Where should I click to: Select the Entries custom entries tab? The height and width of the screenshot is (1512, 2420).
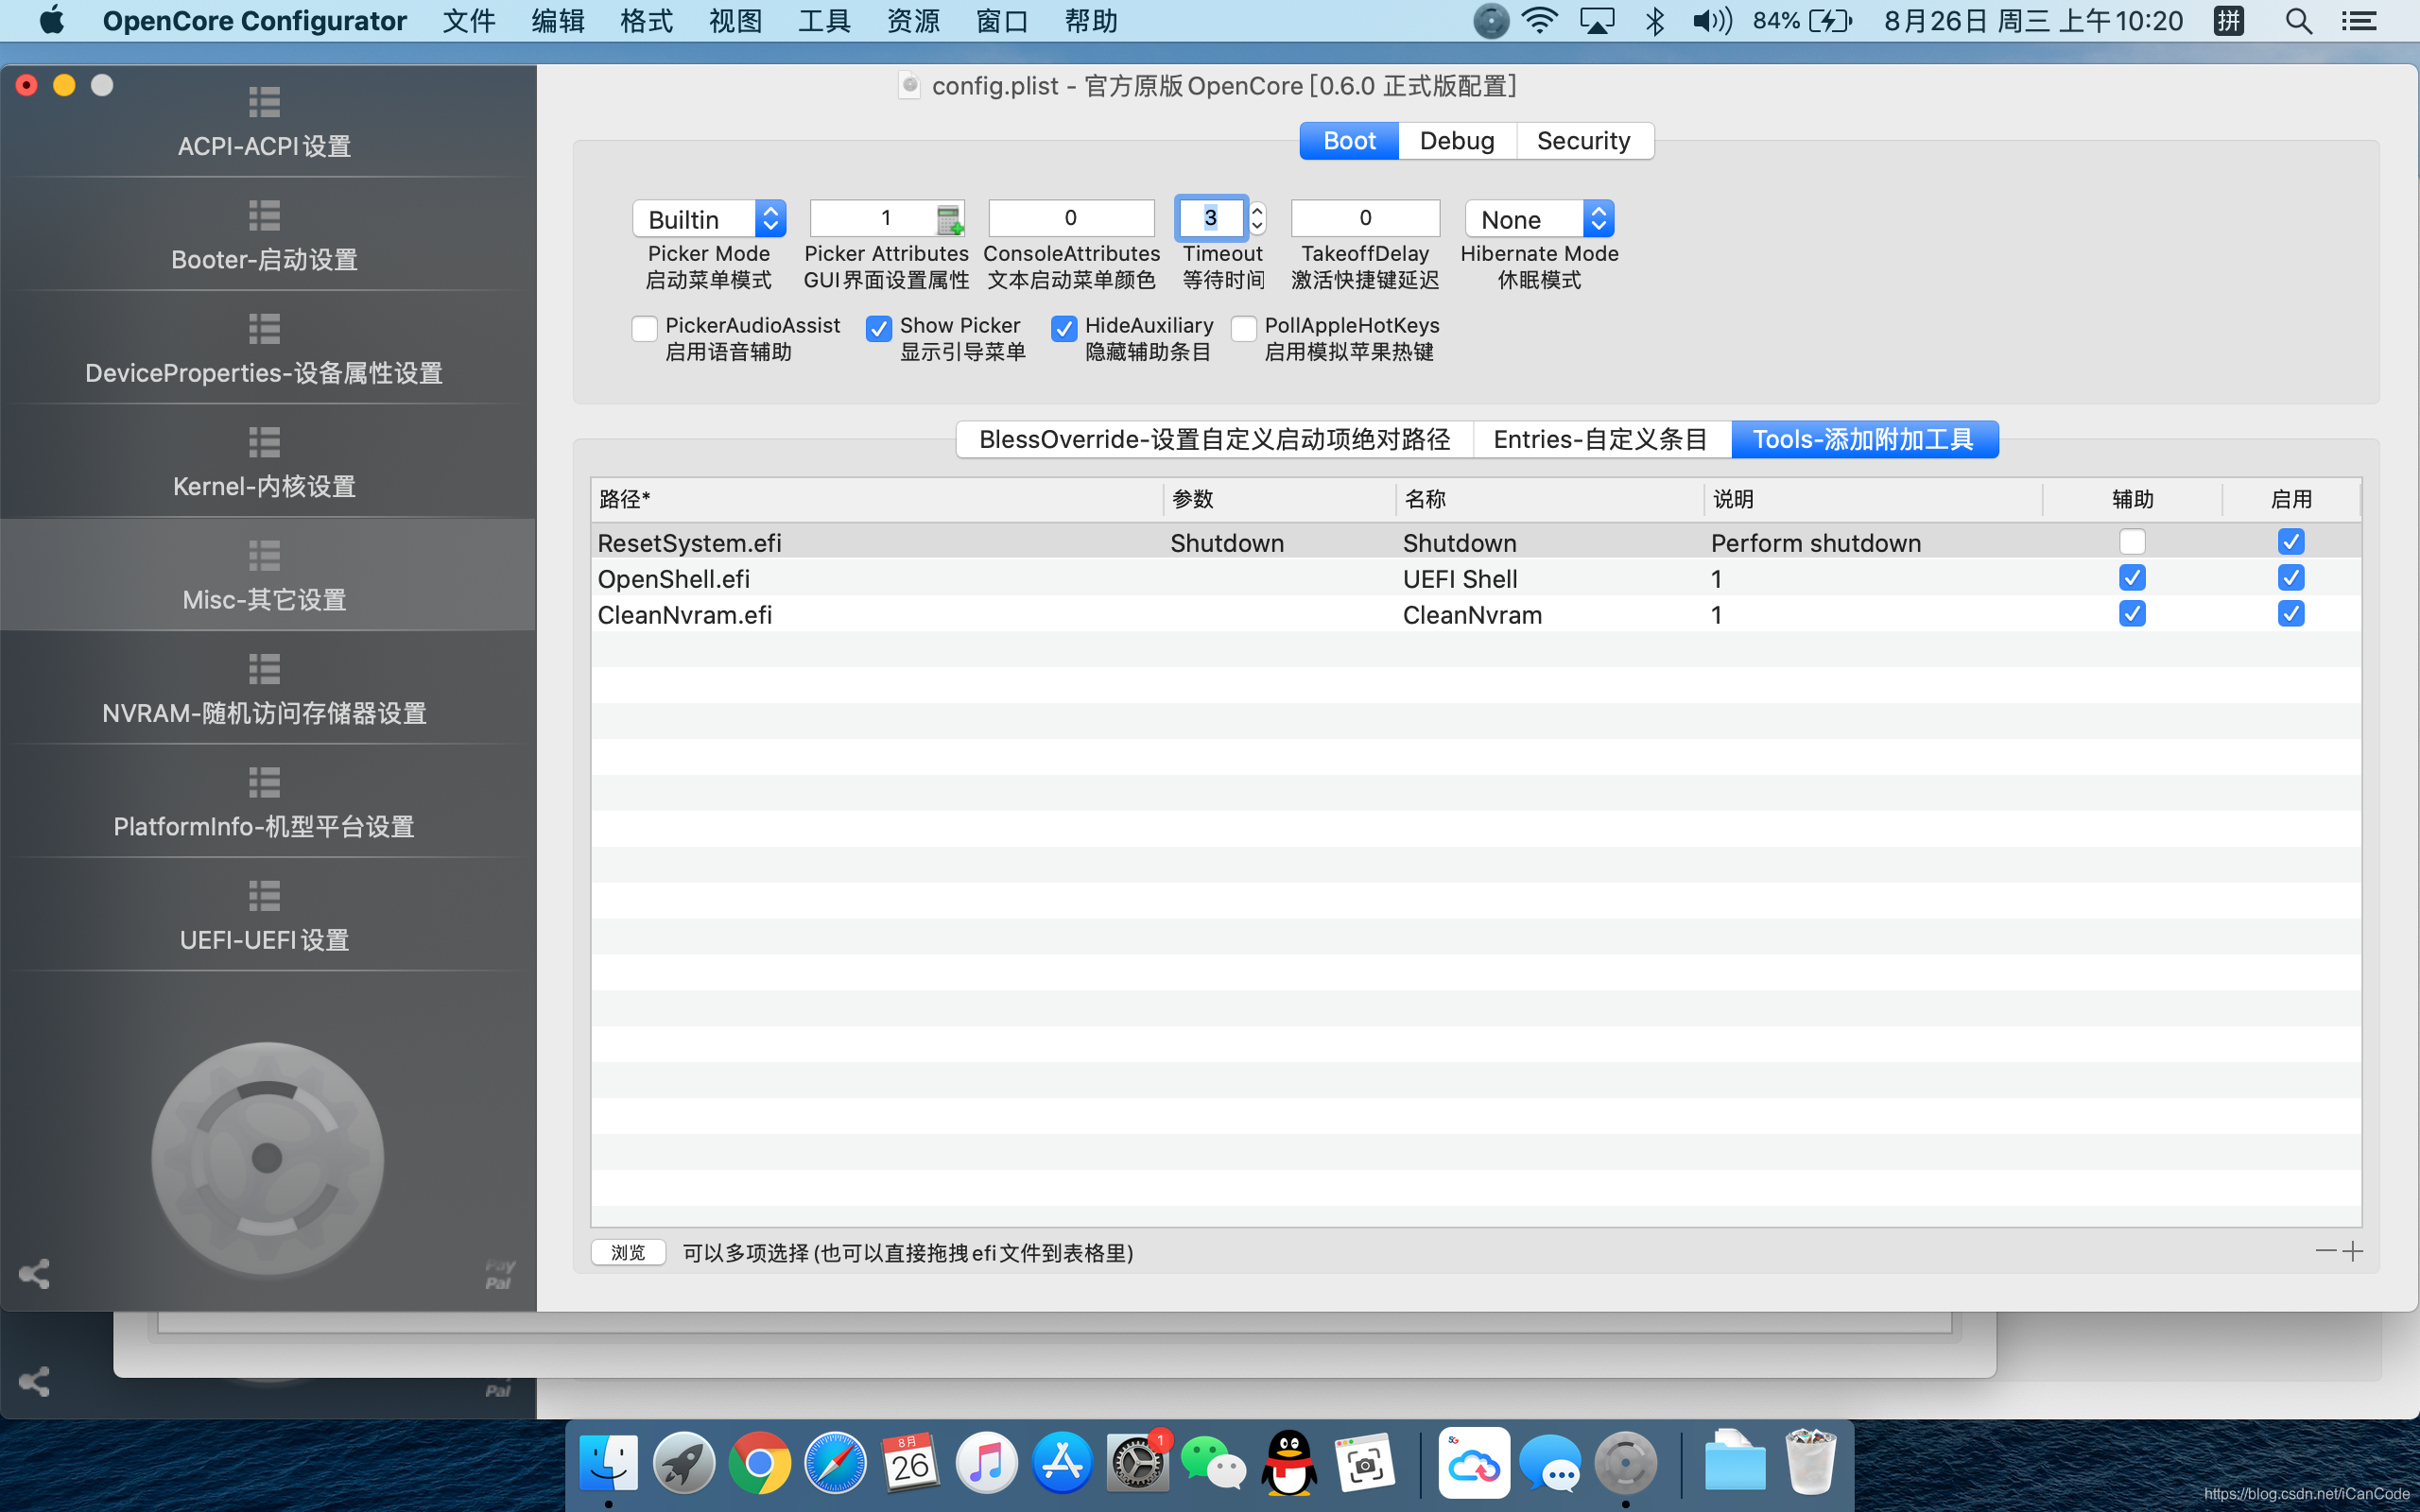click(1600, 439)
